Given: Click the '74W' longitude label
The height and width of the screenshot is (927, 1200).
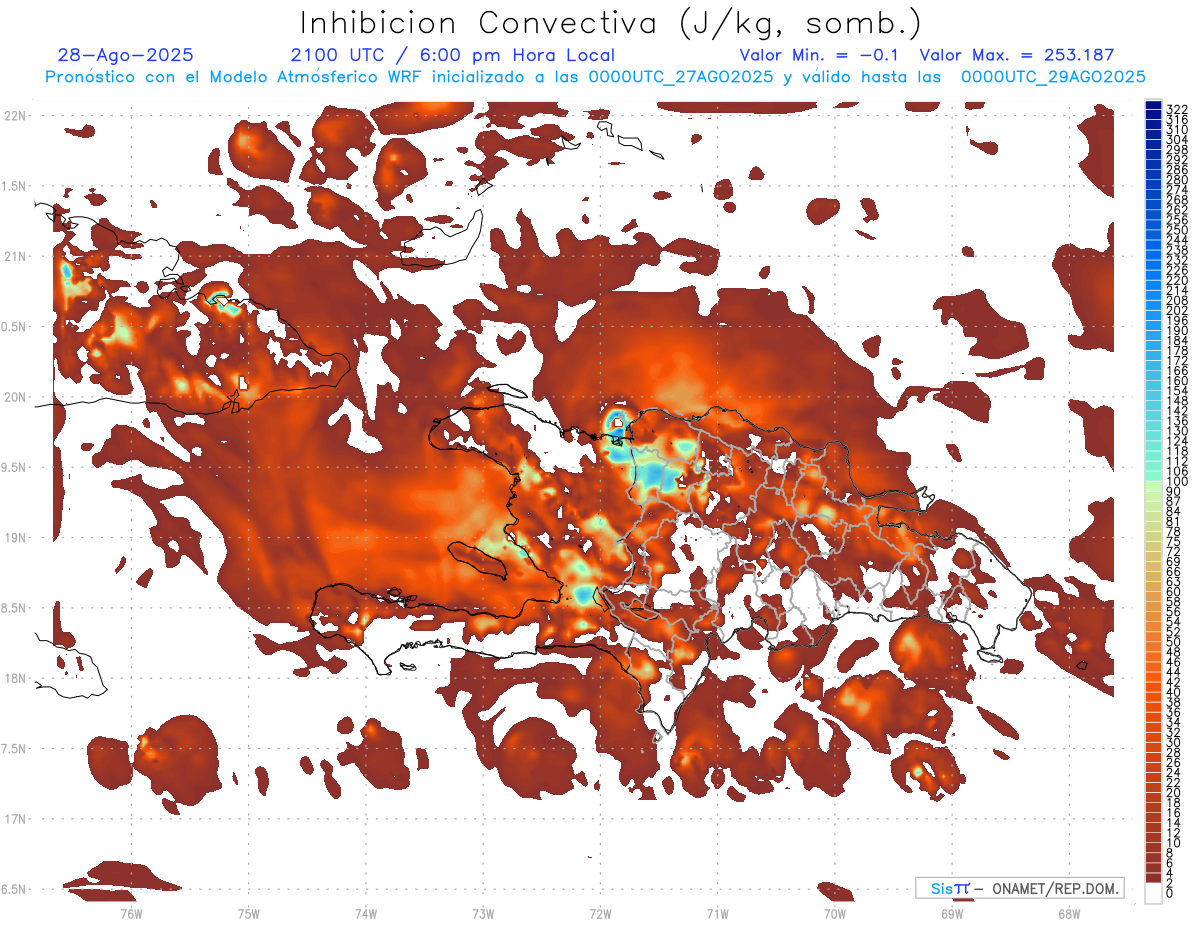Looking at the screenshot, I should tap(366, 913).
